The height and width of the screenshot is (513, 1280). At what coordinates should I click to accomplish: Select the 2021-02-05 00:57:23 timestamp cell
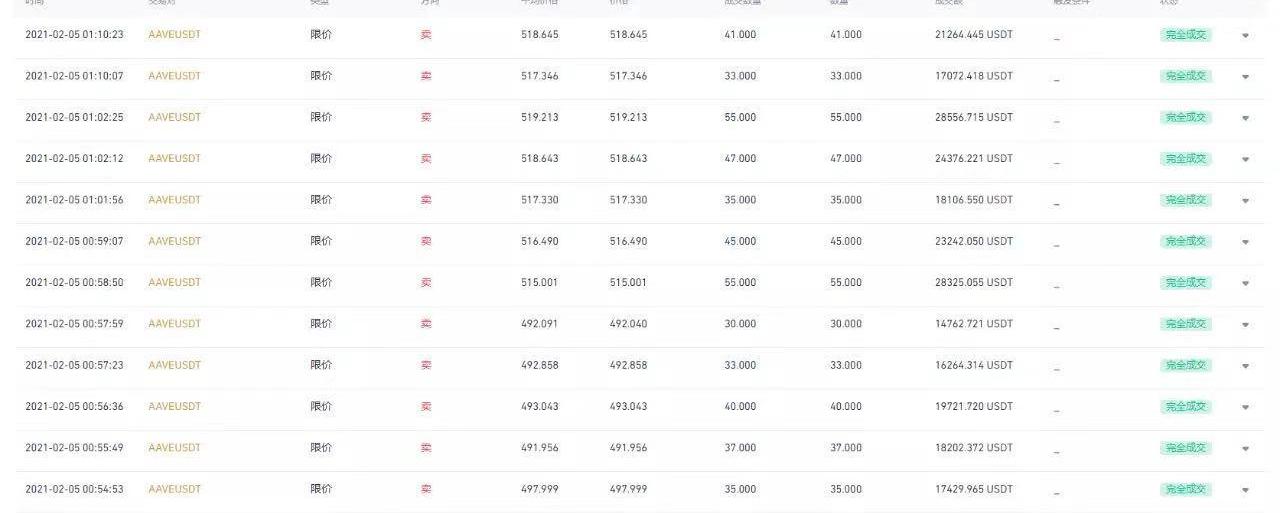point(74,365)
